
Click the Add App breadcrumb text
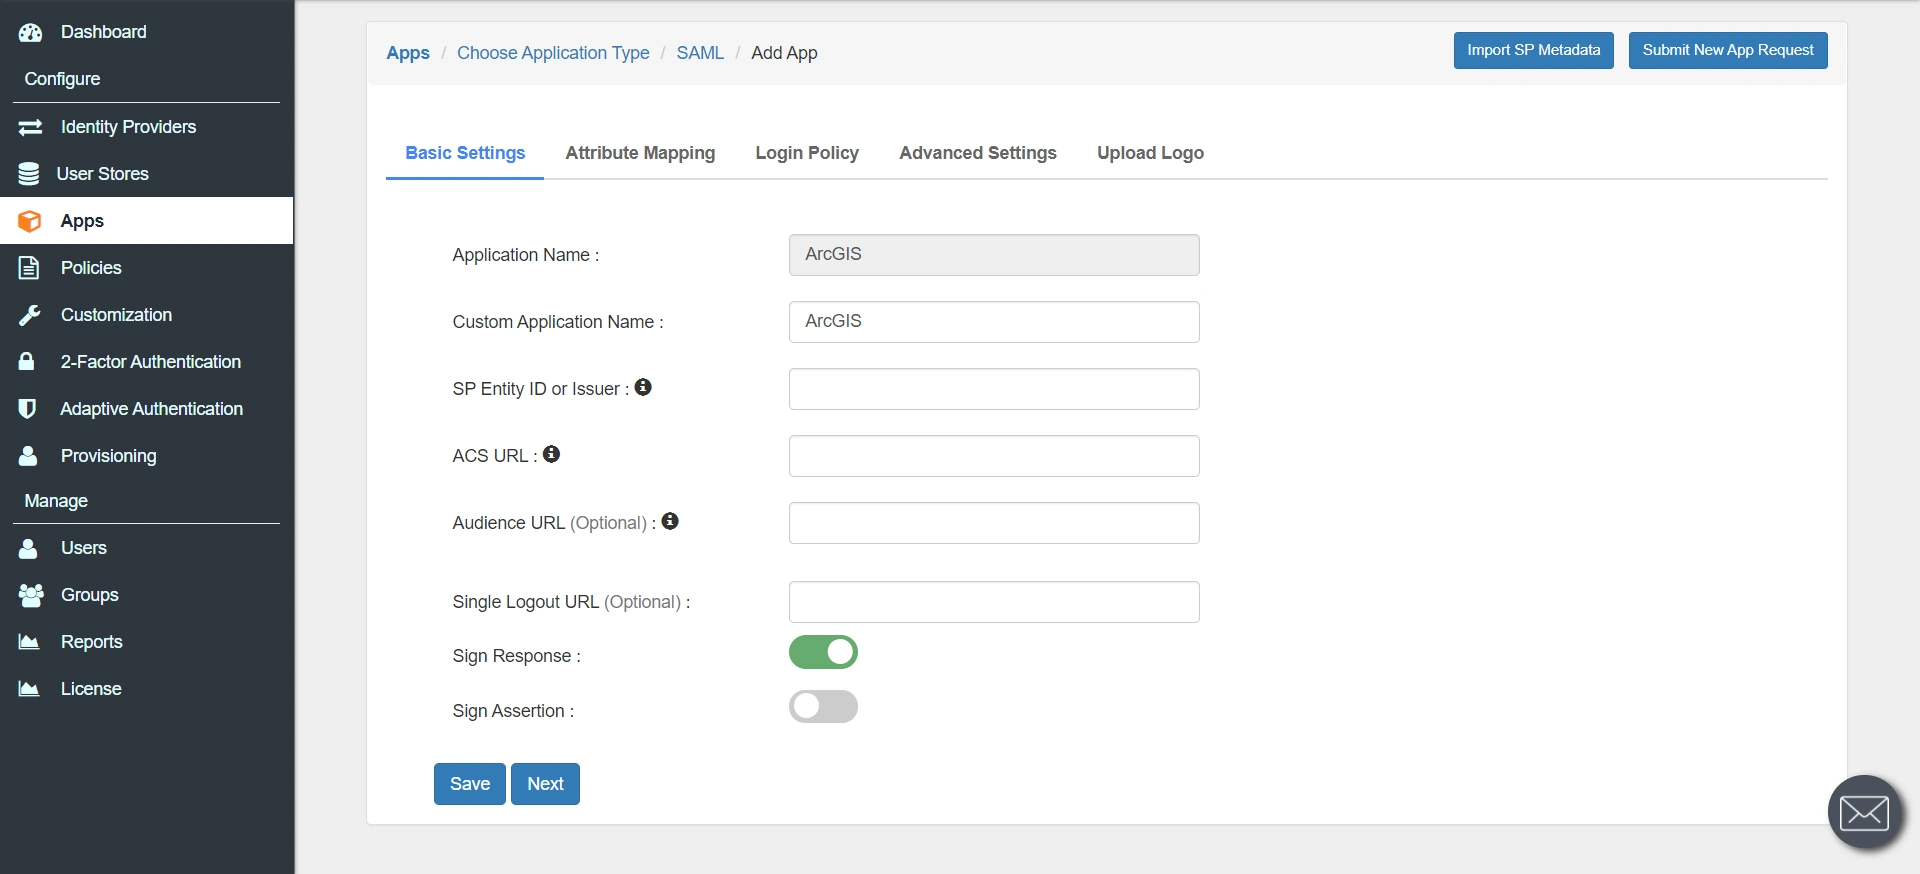(784, 53)
